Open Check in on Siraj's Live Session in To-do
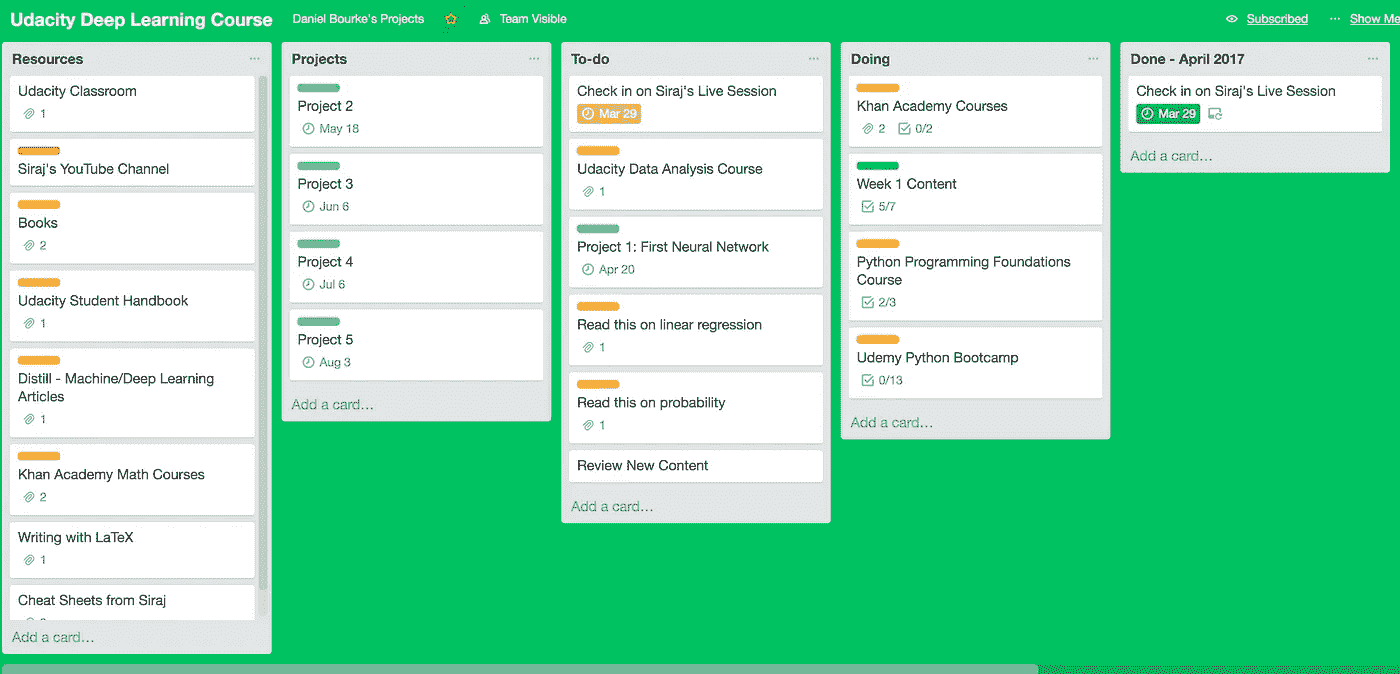This screenshot has width=1400, height=674. 696,103
